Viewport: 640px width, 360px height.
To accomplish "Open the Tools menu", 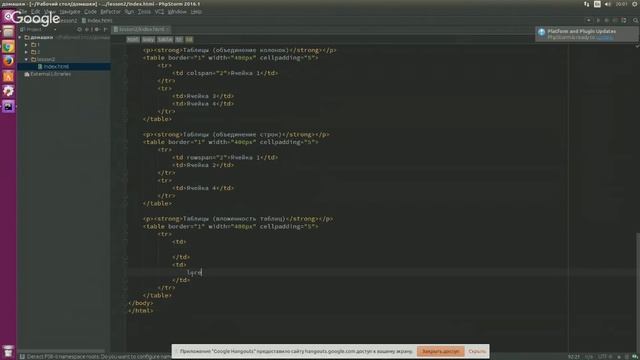I will point(144,12).
